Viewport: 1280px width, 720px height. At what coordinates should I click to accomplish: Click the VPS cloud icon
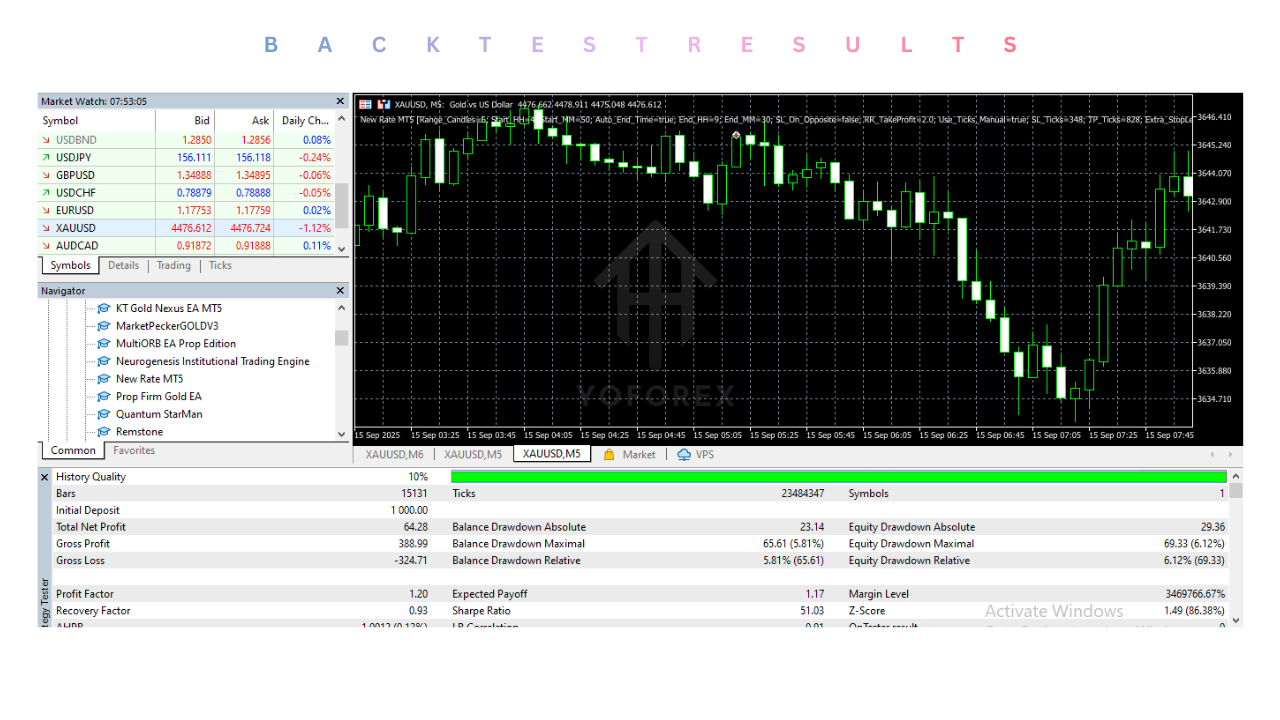point(683,454)
